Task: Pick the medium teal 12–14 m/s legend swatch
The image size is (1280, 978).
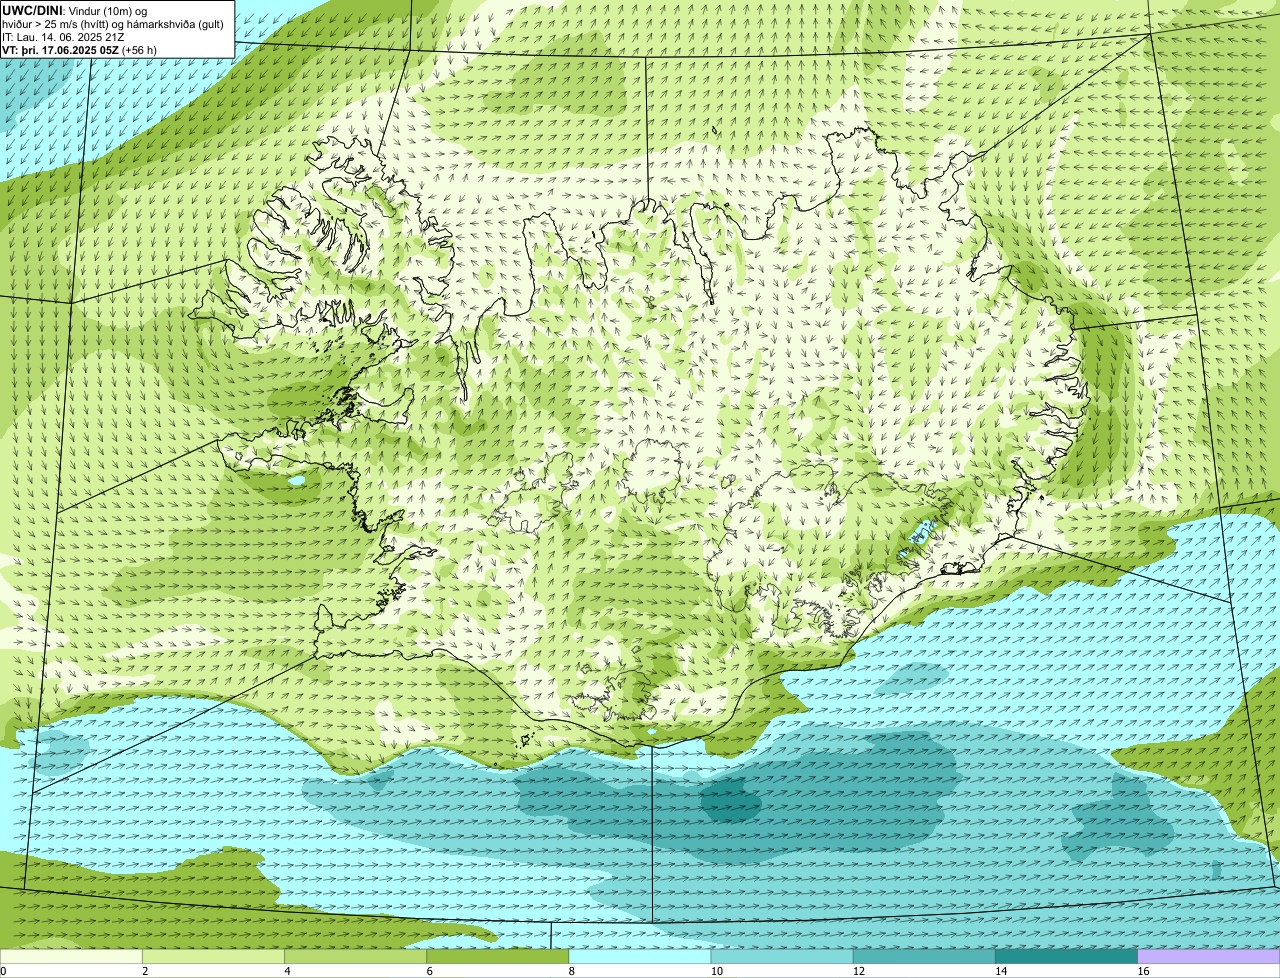Action: (924, 956)
